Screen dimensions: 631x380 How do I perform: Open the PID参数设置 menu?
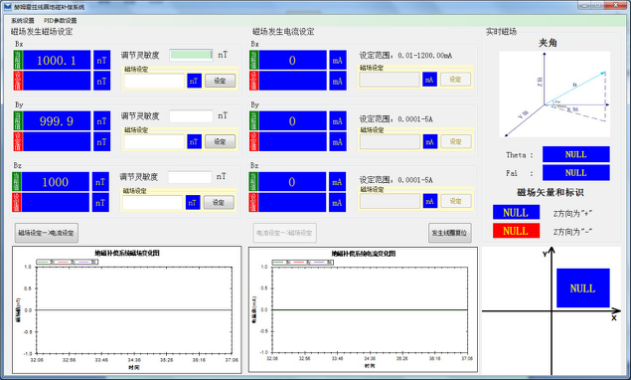tap(60, 21)
